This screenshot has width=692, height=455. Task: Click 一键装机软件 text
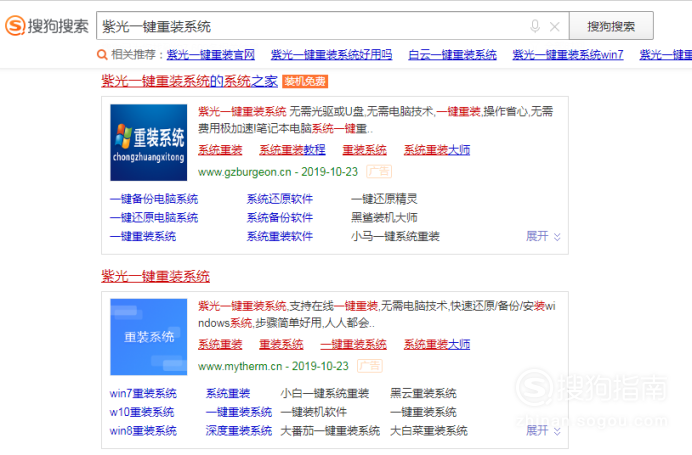[x=314, y=412]
